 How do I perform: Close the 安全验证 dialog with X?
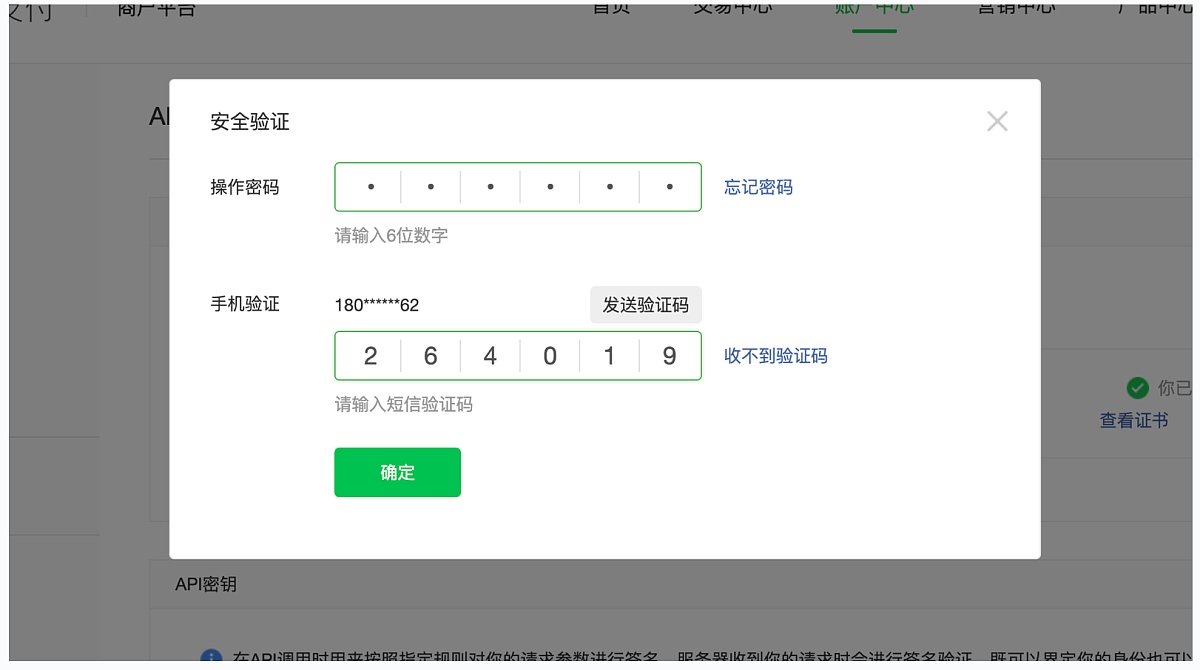[x=997, y=122]
